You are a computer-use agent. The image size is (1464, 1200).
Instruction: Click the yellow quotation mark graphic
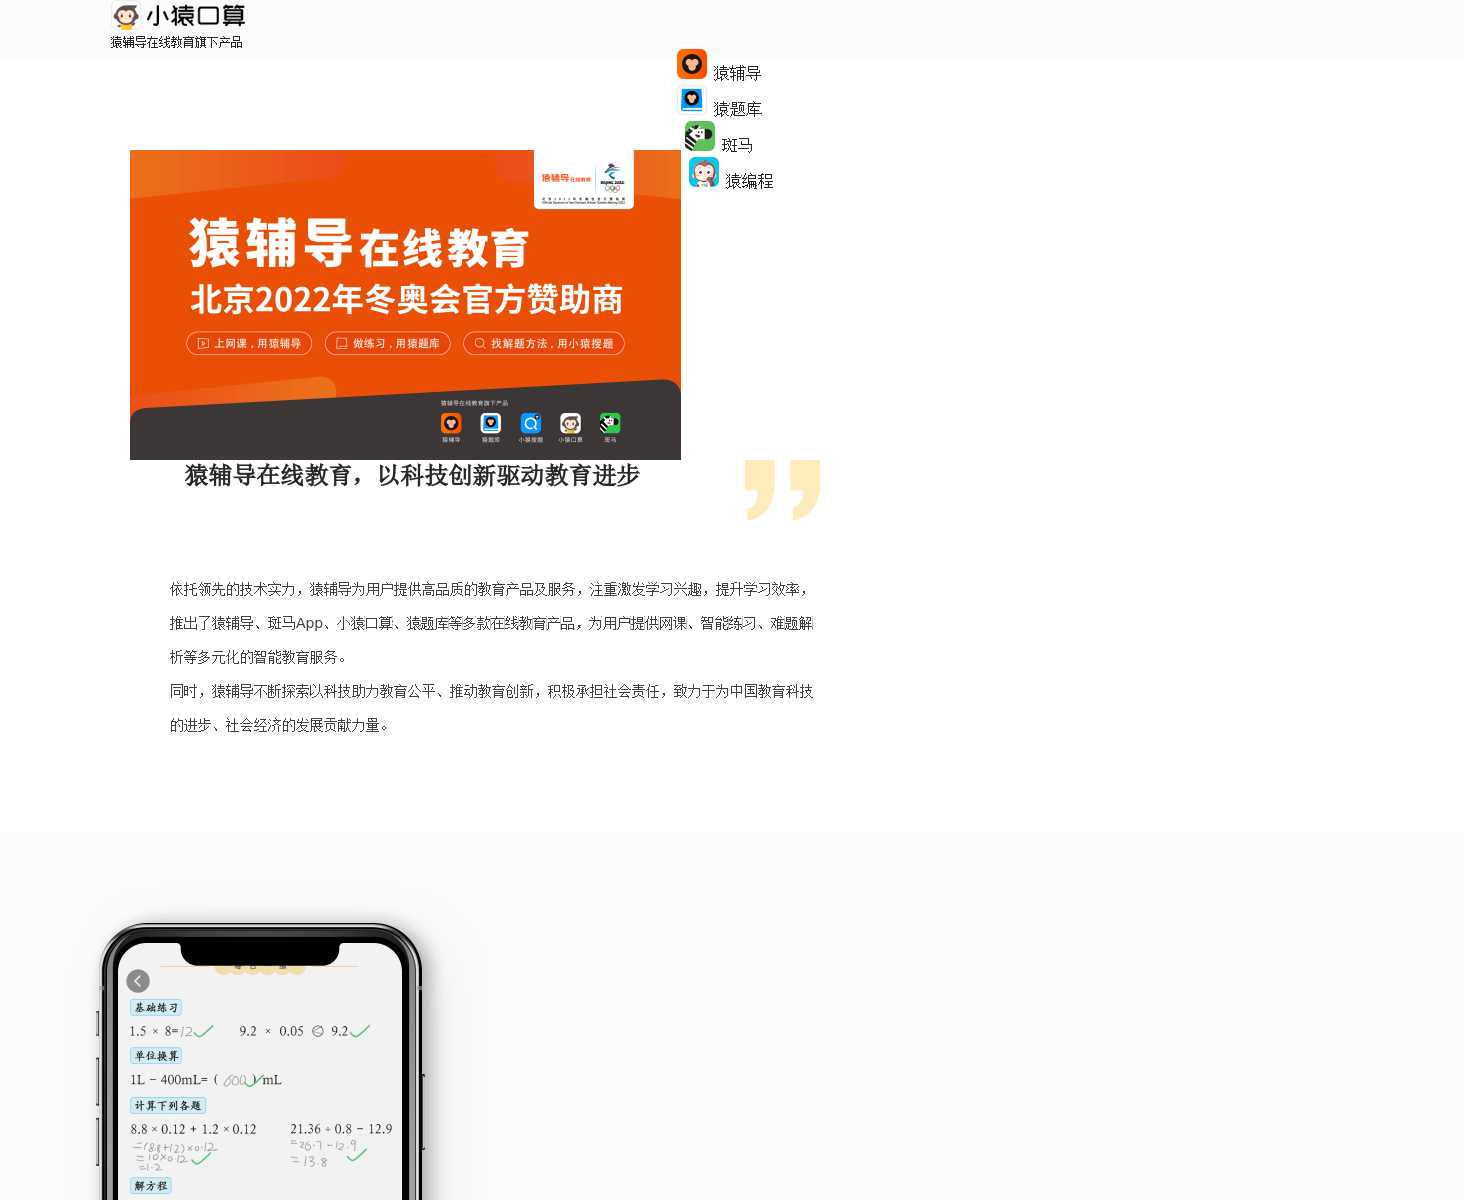[782, 489]
